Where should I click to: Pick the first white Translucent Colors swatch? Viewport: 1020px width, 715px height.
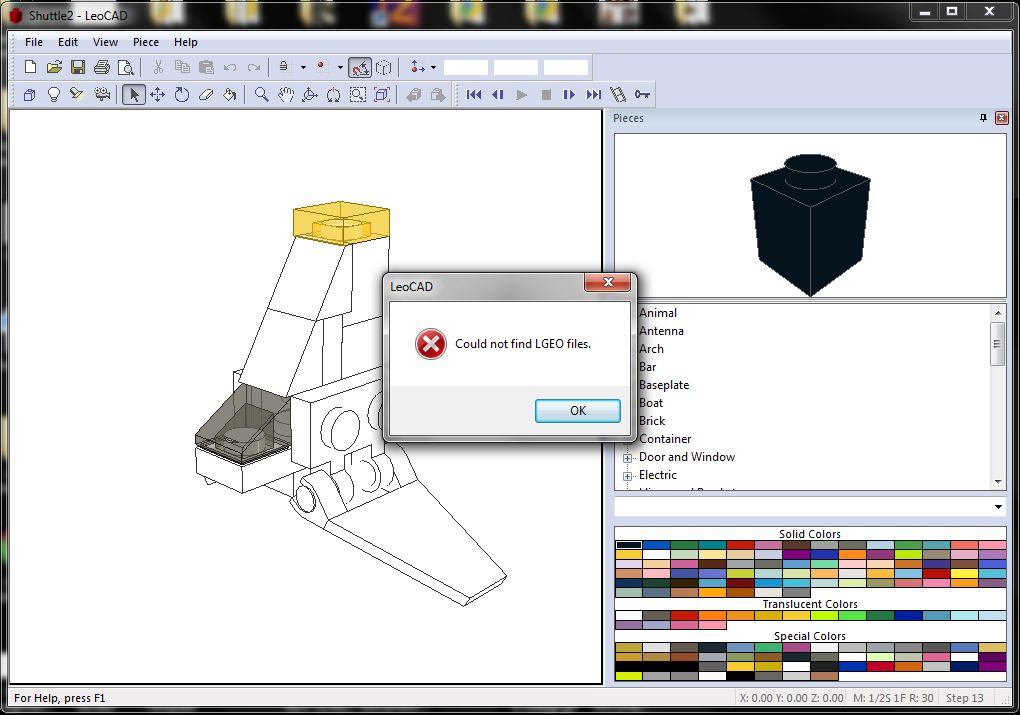[x=629, y=615]
